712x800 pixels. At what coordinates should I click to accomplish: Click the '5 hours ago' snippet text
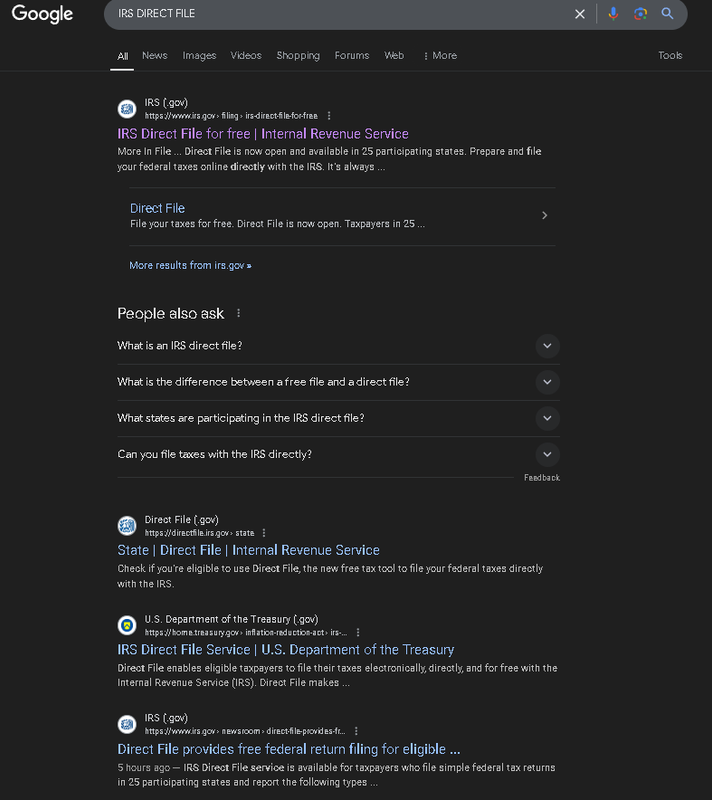click(x=144, y=767)
